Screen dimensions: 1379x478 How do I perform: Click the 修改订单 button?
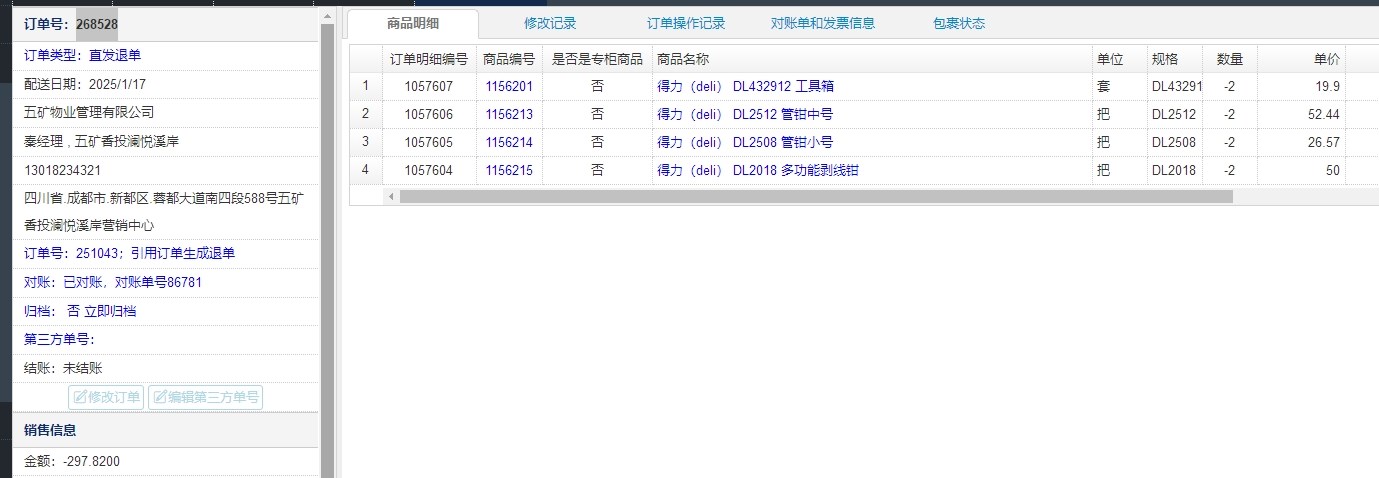(106, 397)
